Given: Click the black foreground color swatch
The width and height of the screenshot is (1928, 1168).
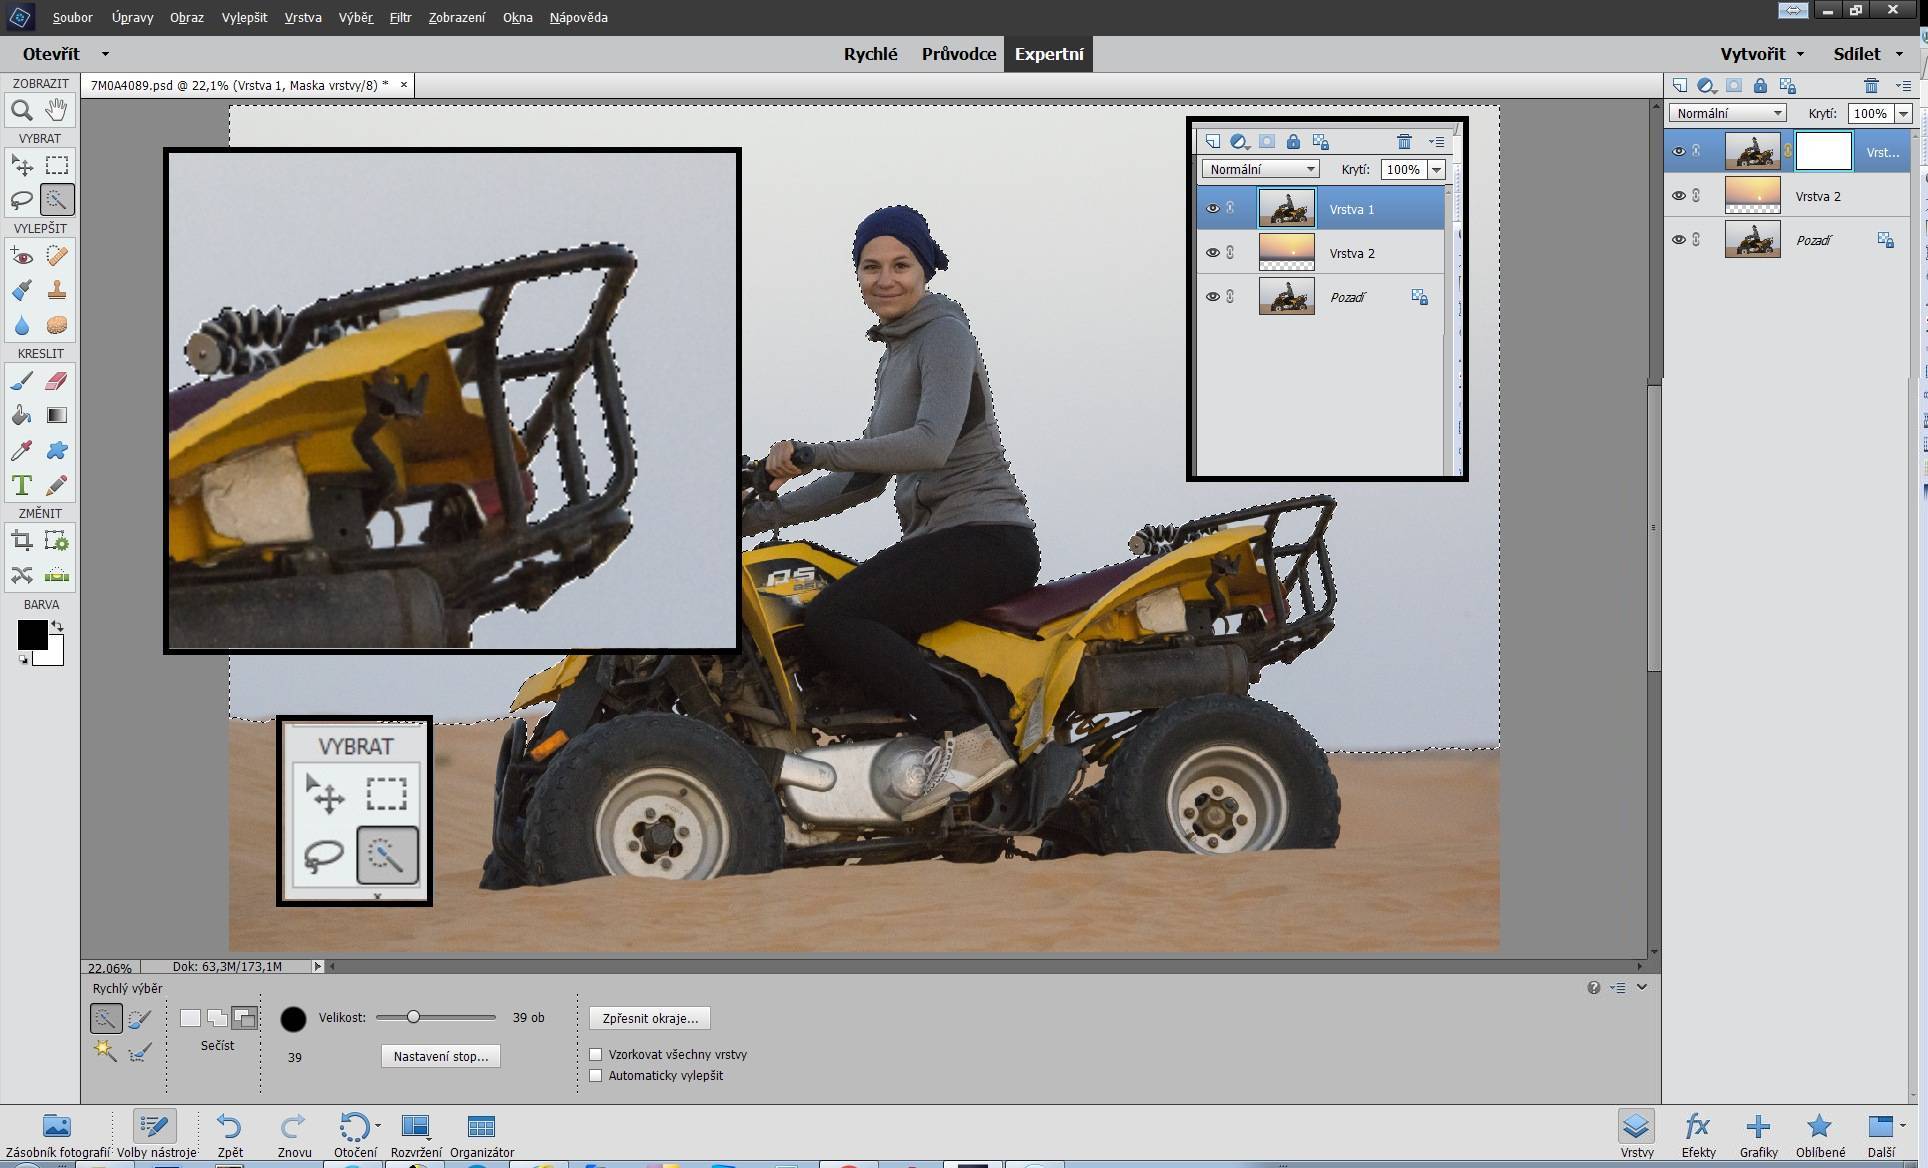Looking at the screenshot, I should (31, 634).
